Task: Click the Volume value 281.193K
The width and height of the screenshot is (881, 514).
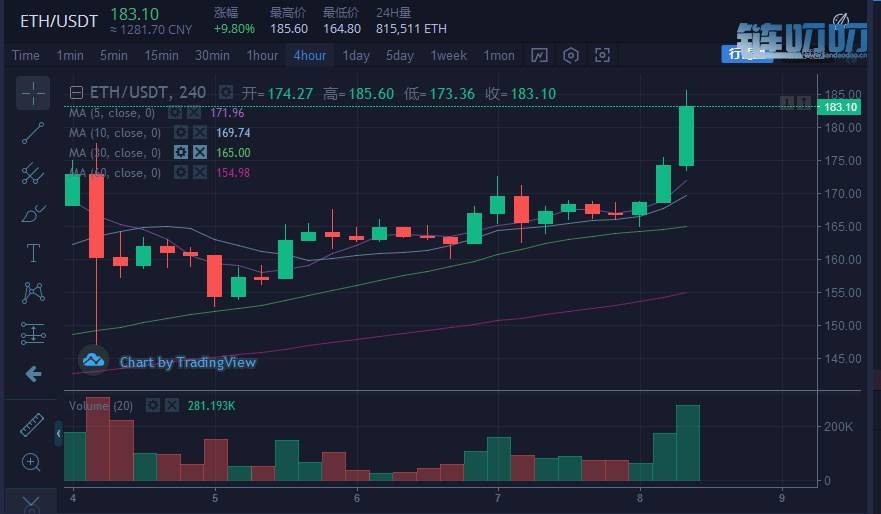Action: (211, 406)
